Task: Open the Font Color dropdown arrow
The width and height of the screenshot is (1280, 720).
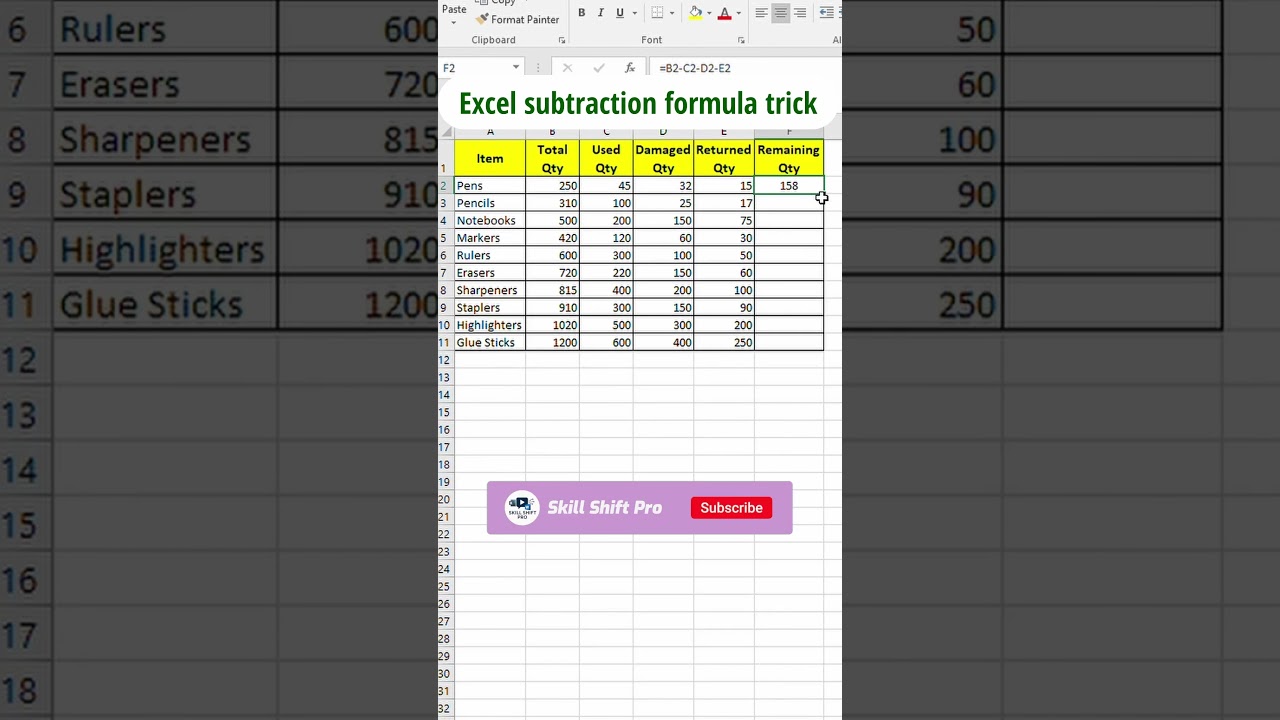Action: (738, 13)
